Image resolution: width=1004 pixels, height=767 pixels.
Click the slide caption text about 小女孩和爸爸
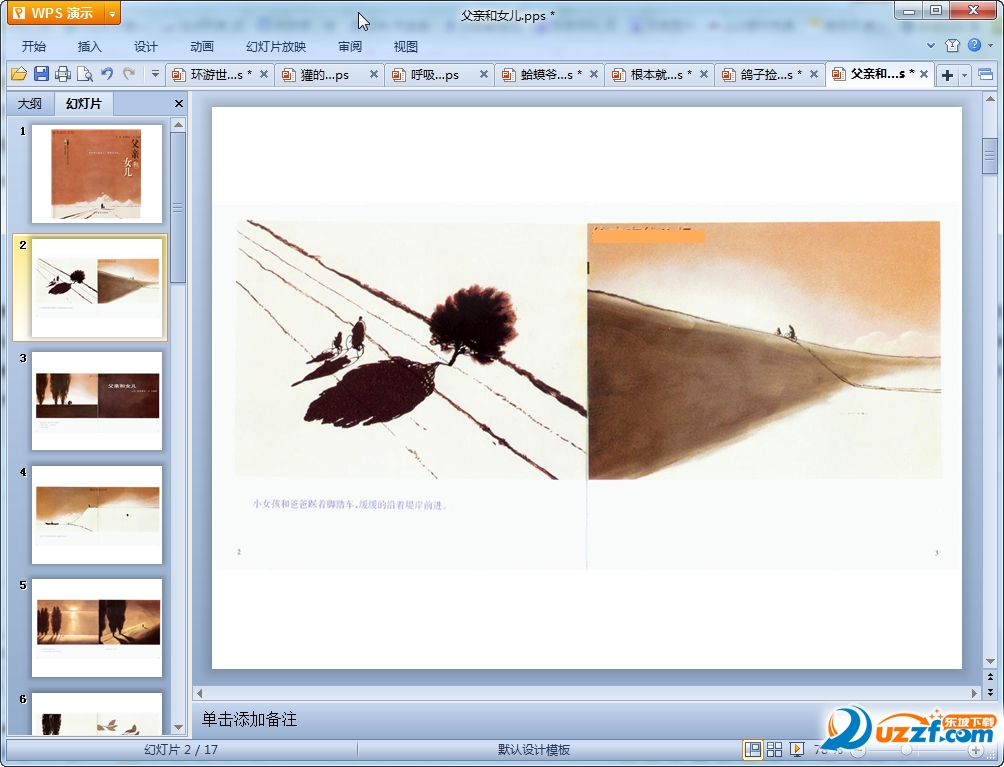point(350,505)
